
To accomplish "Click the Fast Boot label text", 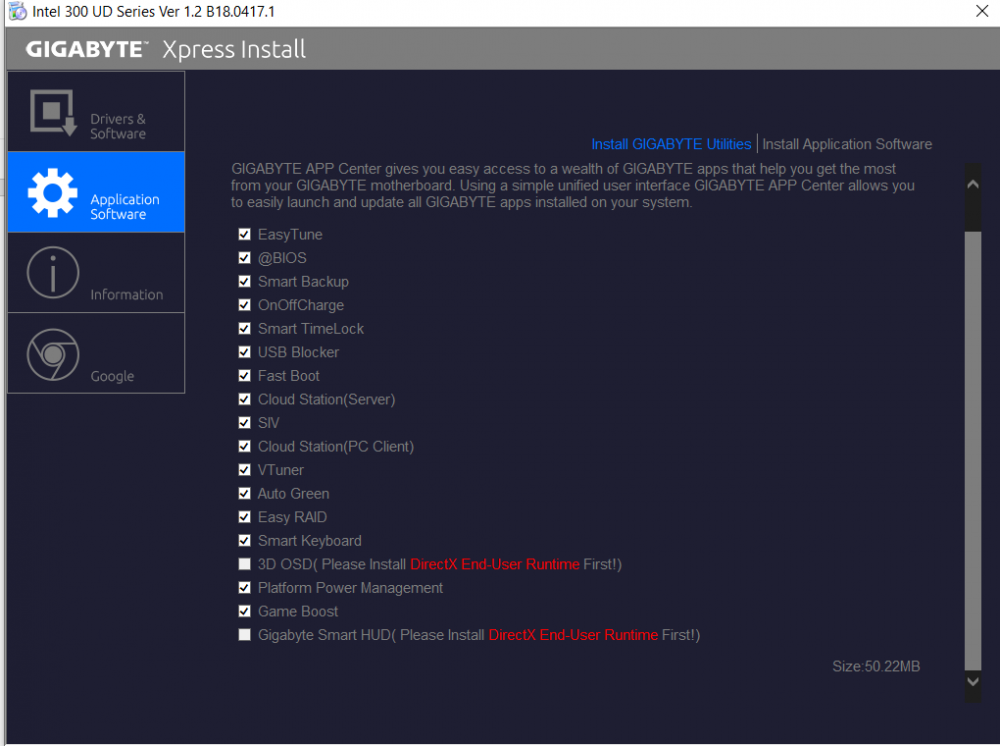I will click(x=289, y=376).
